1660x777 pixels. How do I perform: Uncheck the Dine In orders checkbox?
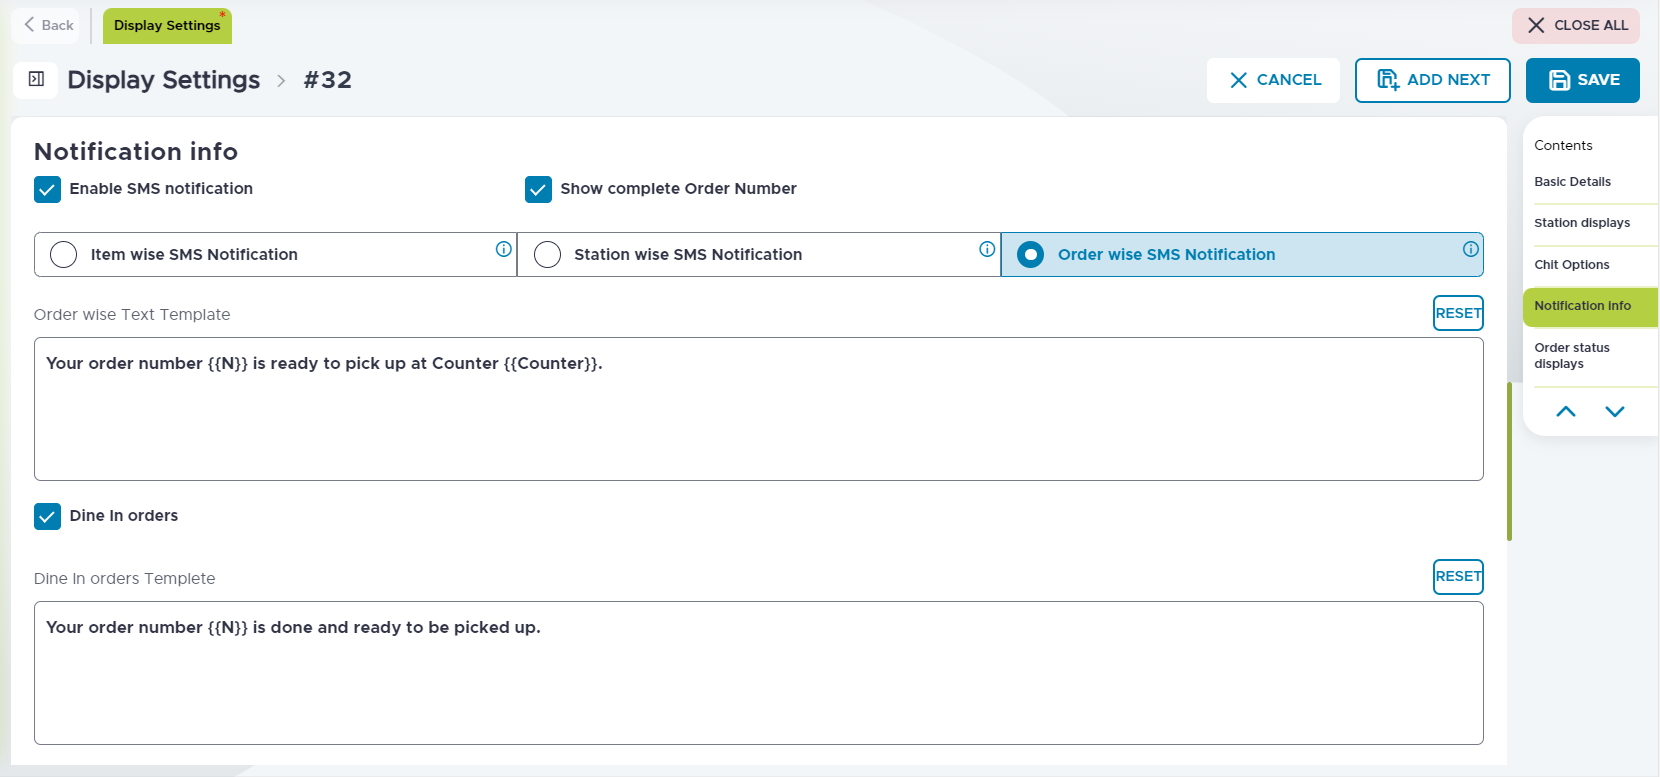point(48,516)
